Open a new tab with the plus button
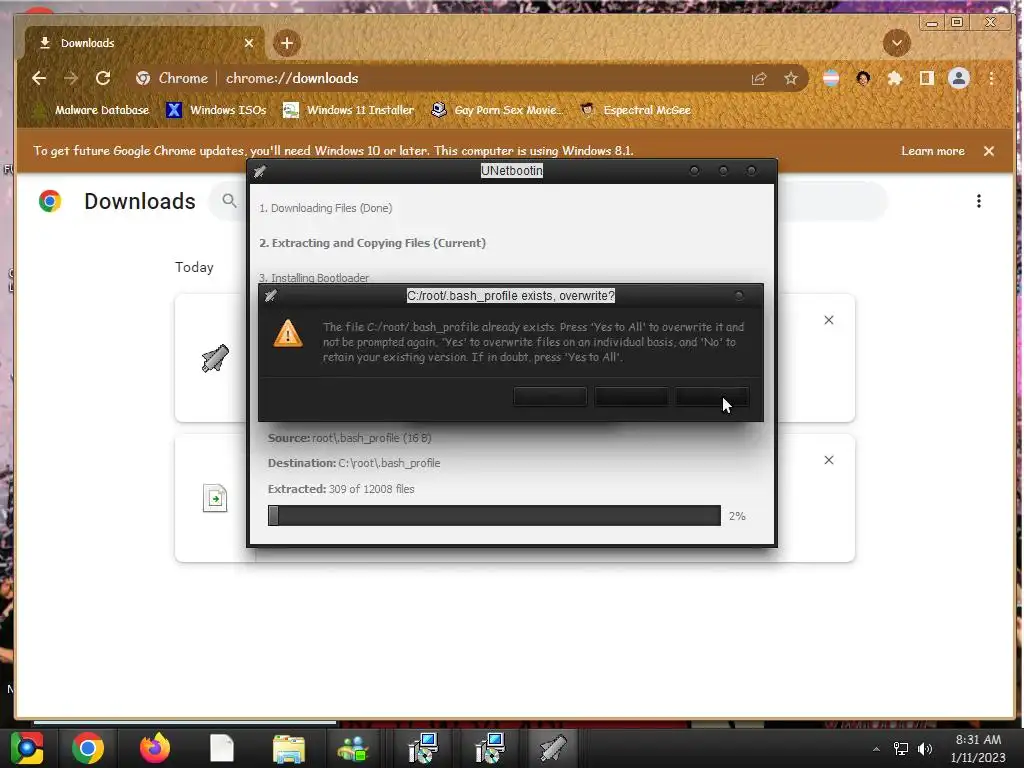Image resolution: width=1024 pixels, height=768 pixels. [287, 43]
